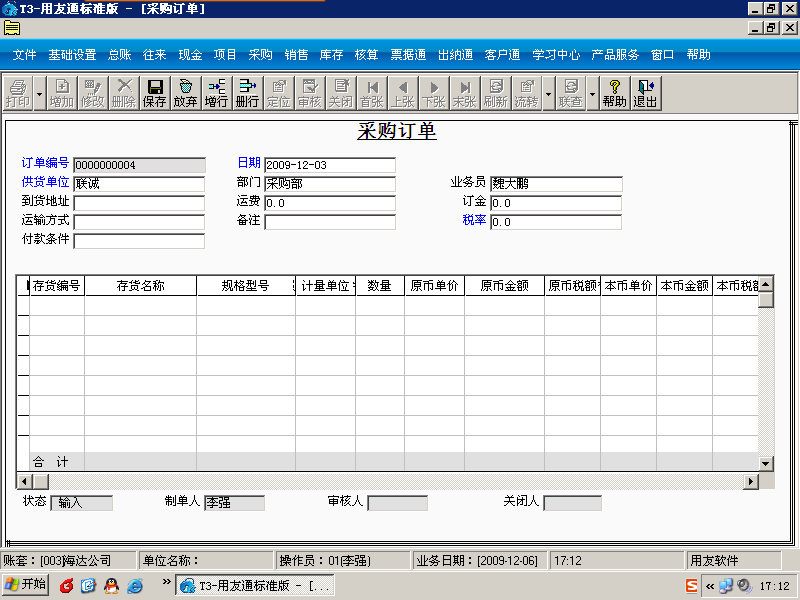Open the 票据通 menu
800x600 pixels.
pos(408,55)
